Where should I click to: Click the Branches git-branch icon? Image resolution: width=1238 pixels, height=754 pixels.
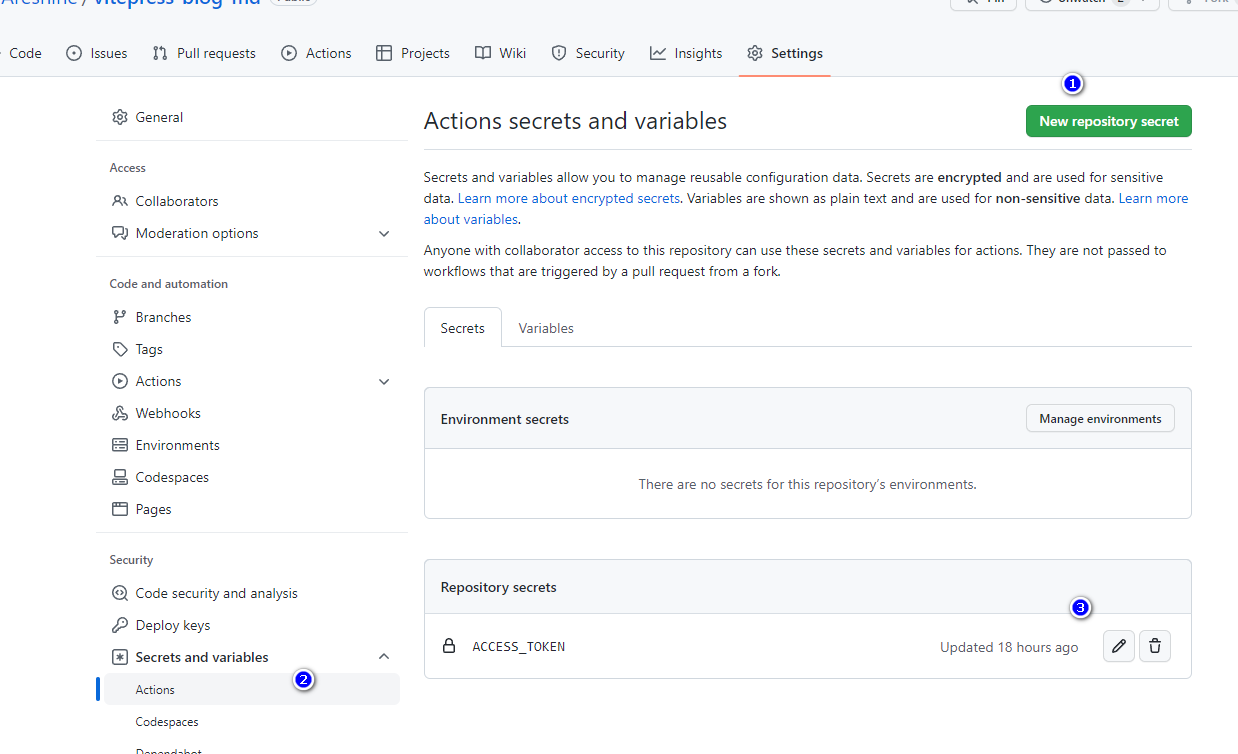click(120, 317)
